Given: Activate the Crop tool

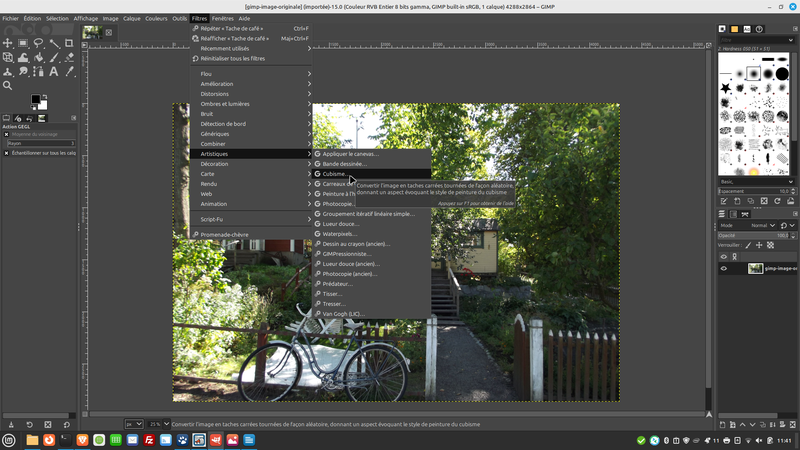Looking at the screenshot, I should click(x=68, y=43).
